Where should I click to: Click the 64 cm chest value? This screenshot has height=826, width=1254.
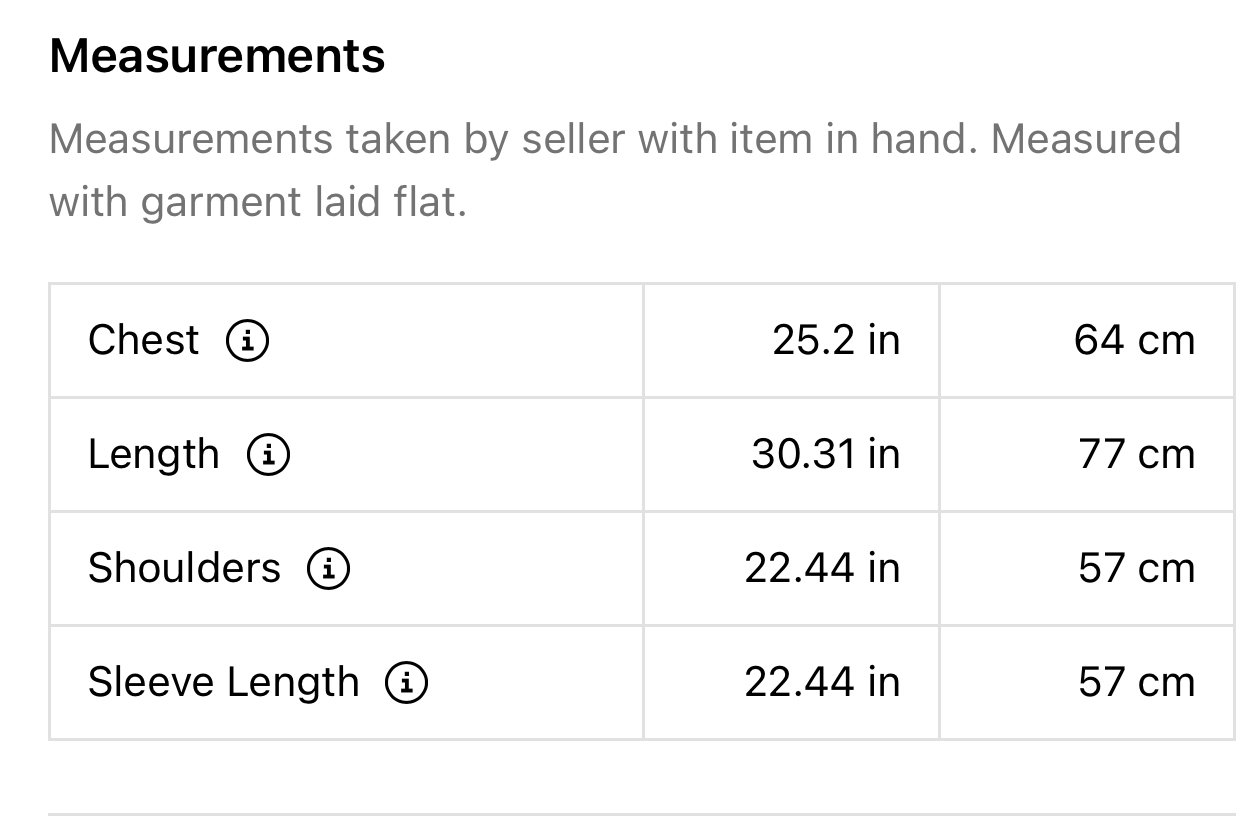pyautogui.click(x=1135, y=341)
